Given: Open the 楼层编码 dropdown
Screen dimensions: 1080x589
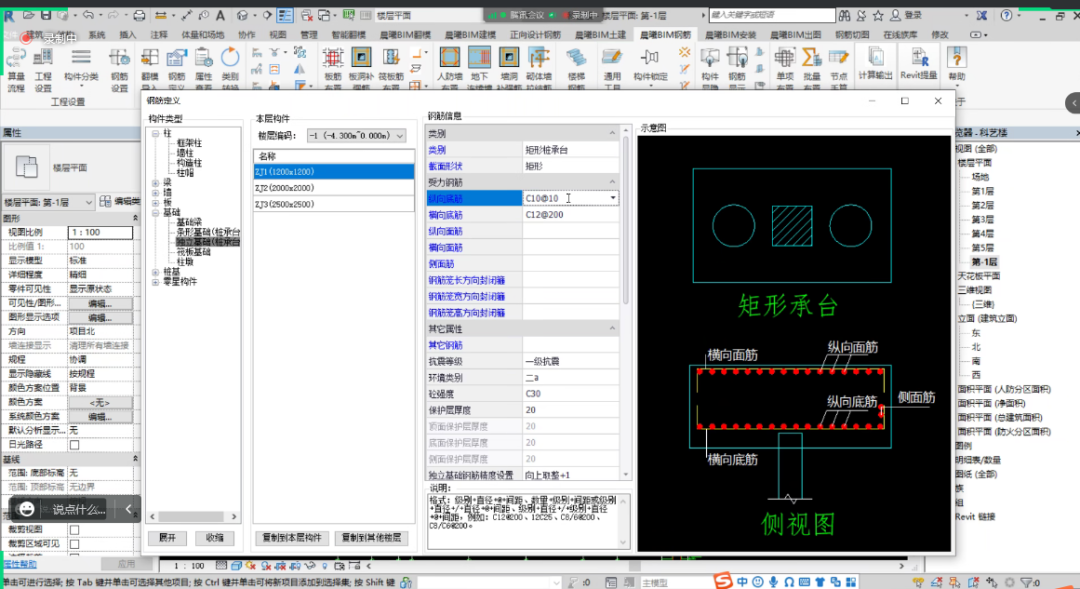Looking at the screenshot, I should (399, 136).
